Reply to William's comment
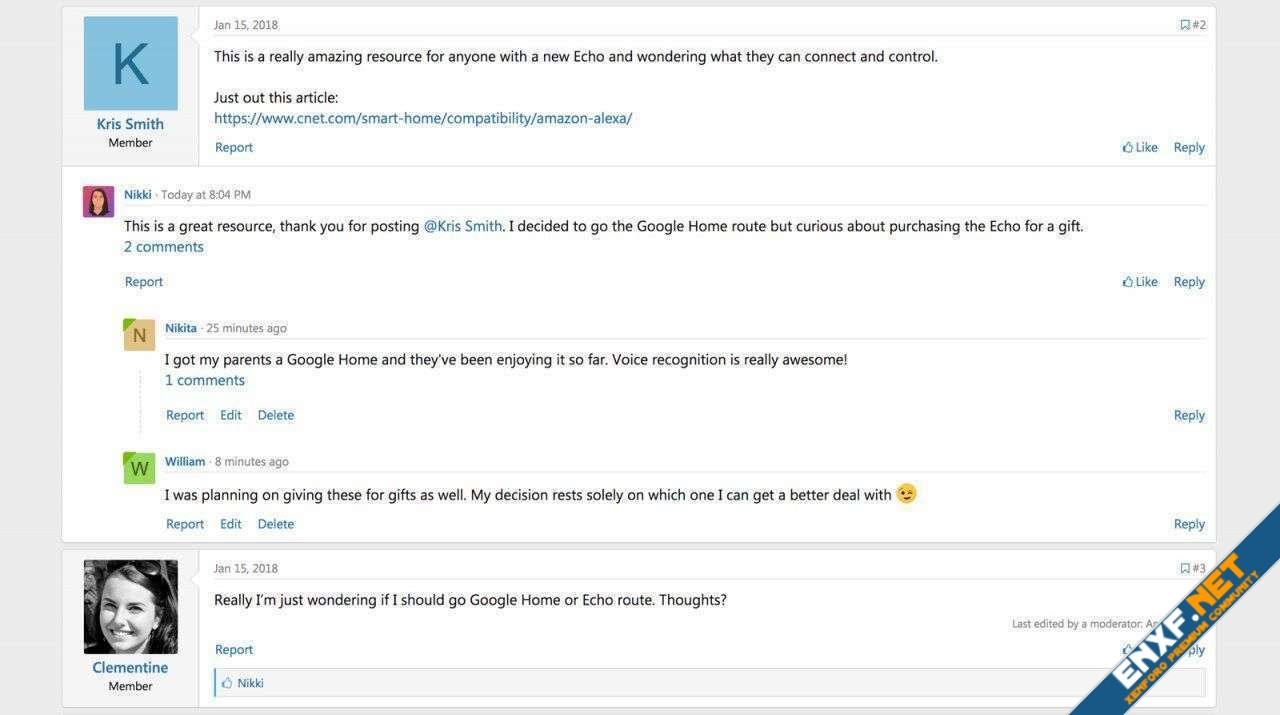The width and height of the screenshot is (1280, 715). [x=1189, y=524]
